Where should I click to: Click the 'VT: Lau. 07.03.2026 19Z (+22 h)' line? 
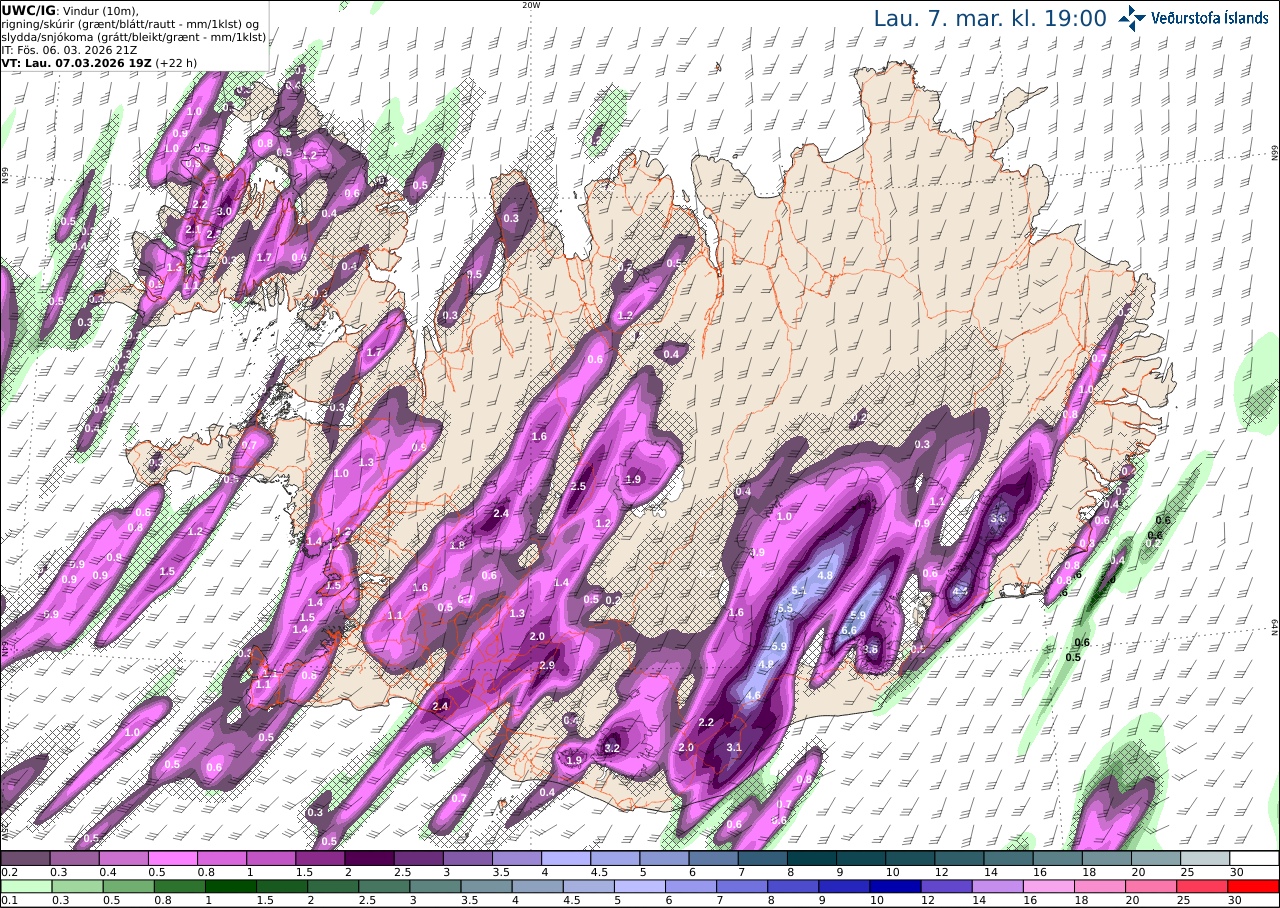(x=99, y=62)
